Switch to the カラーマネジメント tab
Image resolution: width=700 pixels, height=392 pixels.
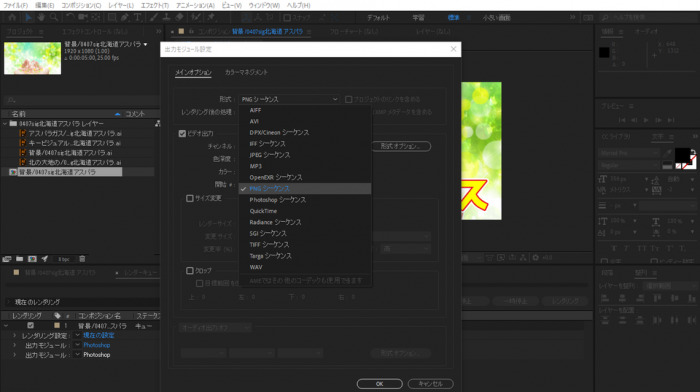(246, 72)
